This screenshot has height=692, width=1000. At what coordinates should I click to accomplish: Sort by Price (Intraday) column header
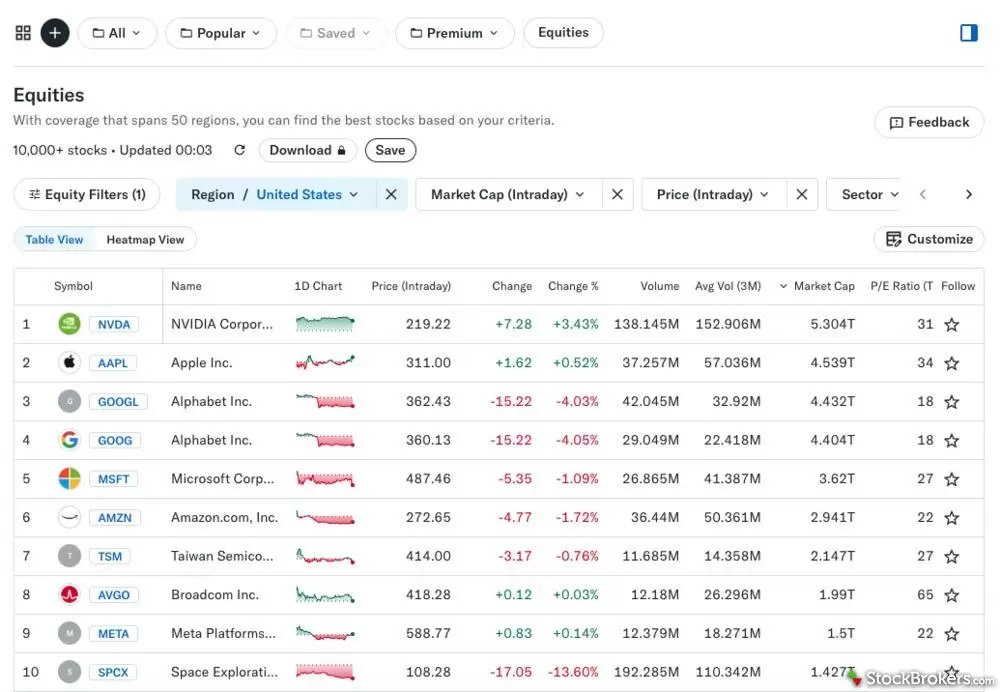pos(411,286)
